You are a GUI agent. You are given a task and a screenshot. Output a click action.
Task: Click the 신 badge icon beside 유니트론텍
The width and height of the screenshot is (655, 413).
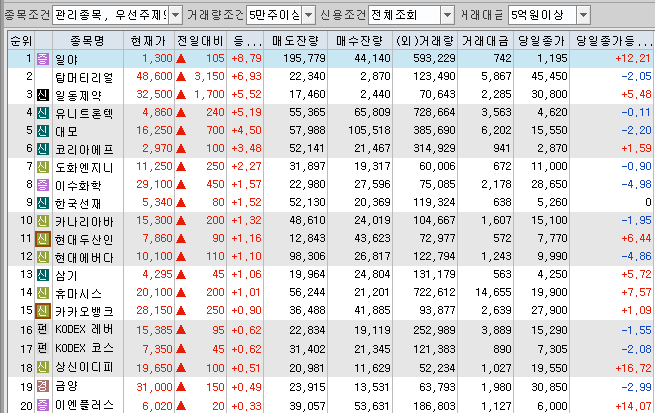point(43,113)
